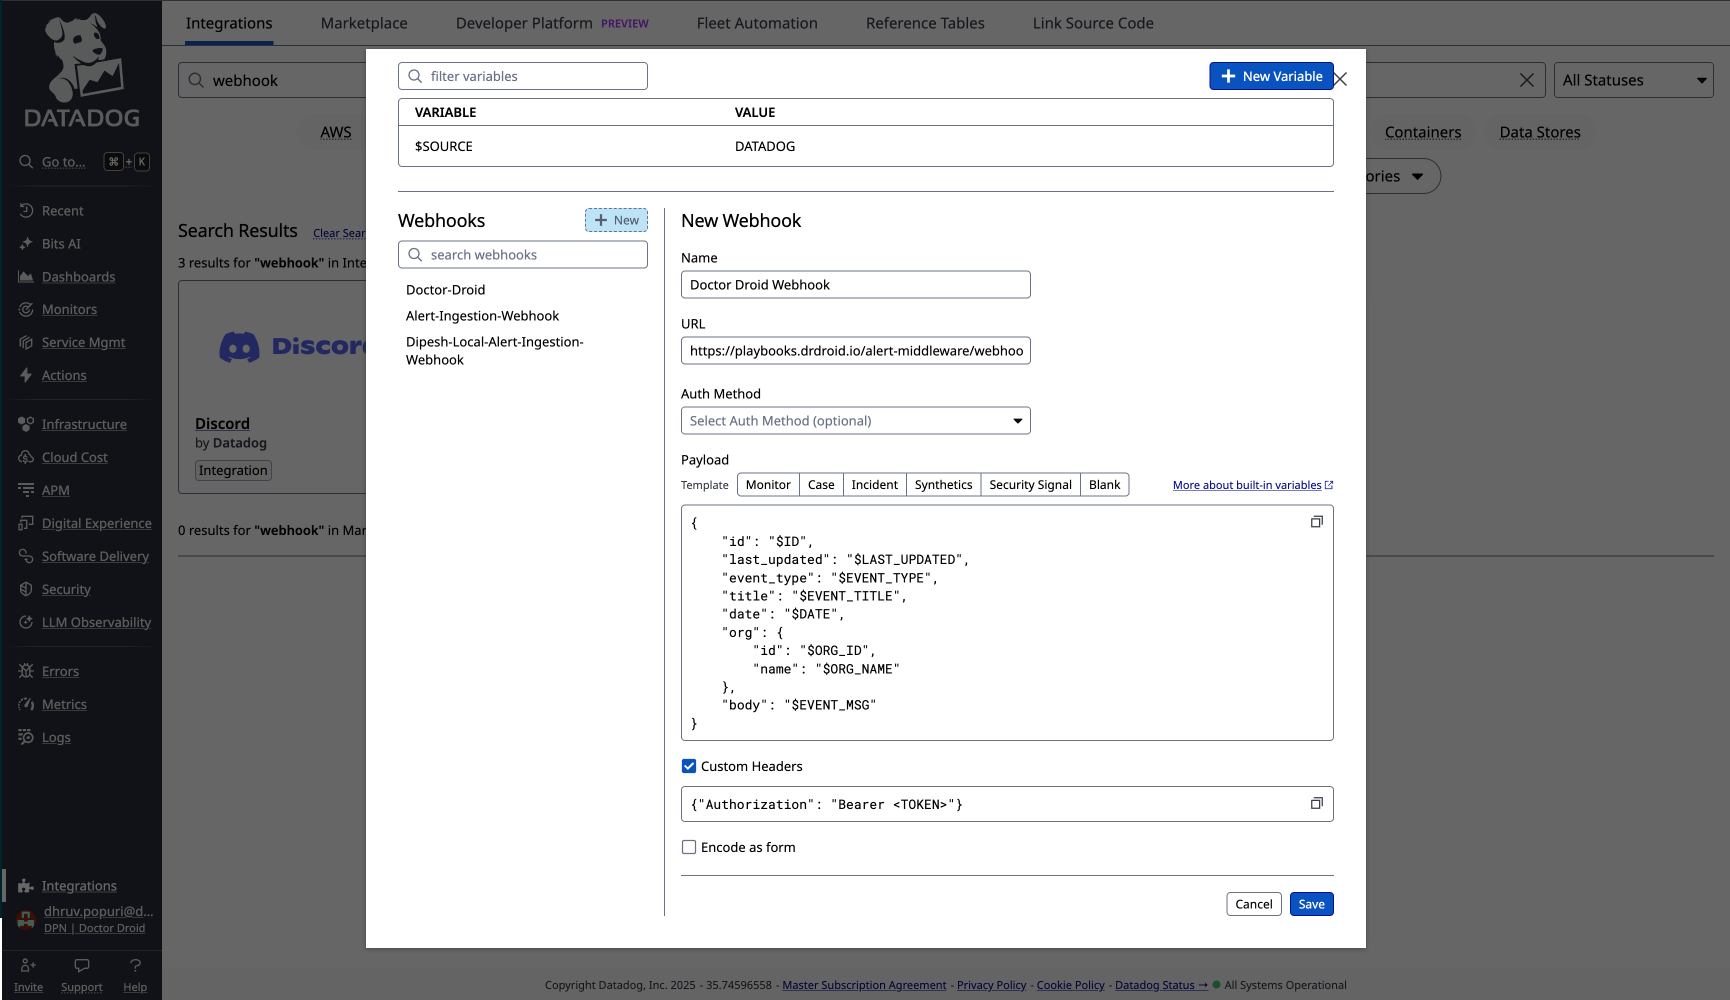Select the Blank payload template
The height and width of the screenshot is (1000, 1730).
1105,485
